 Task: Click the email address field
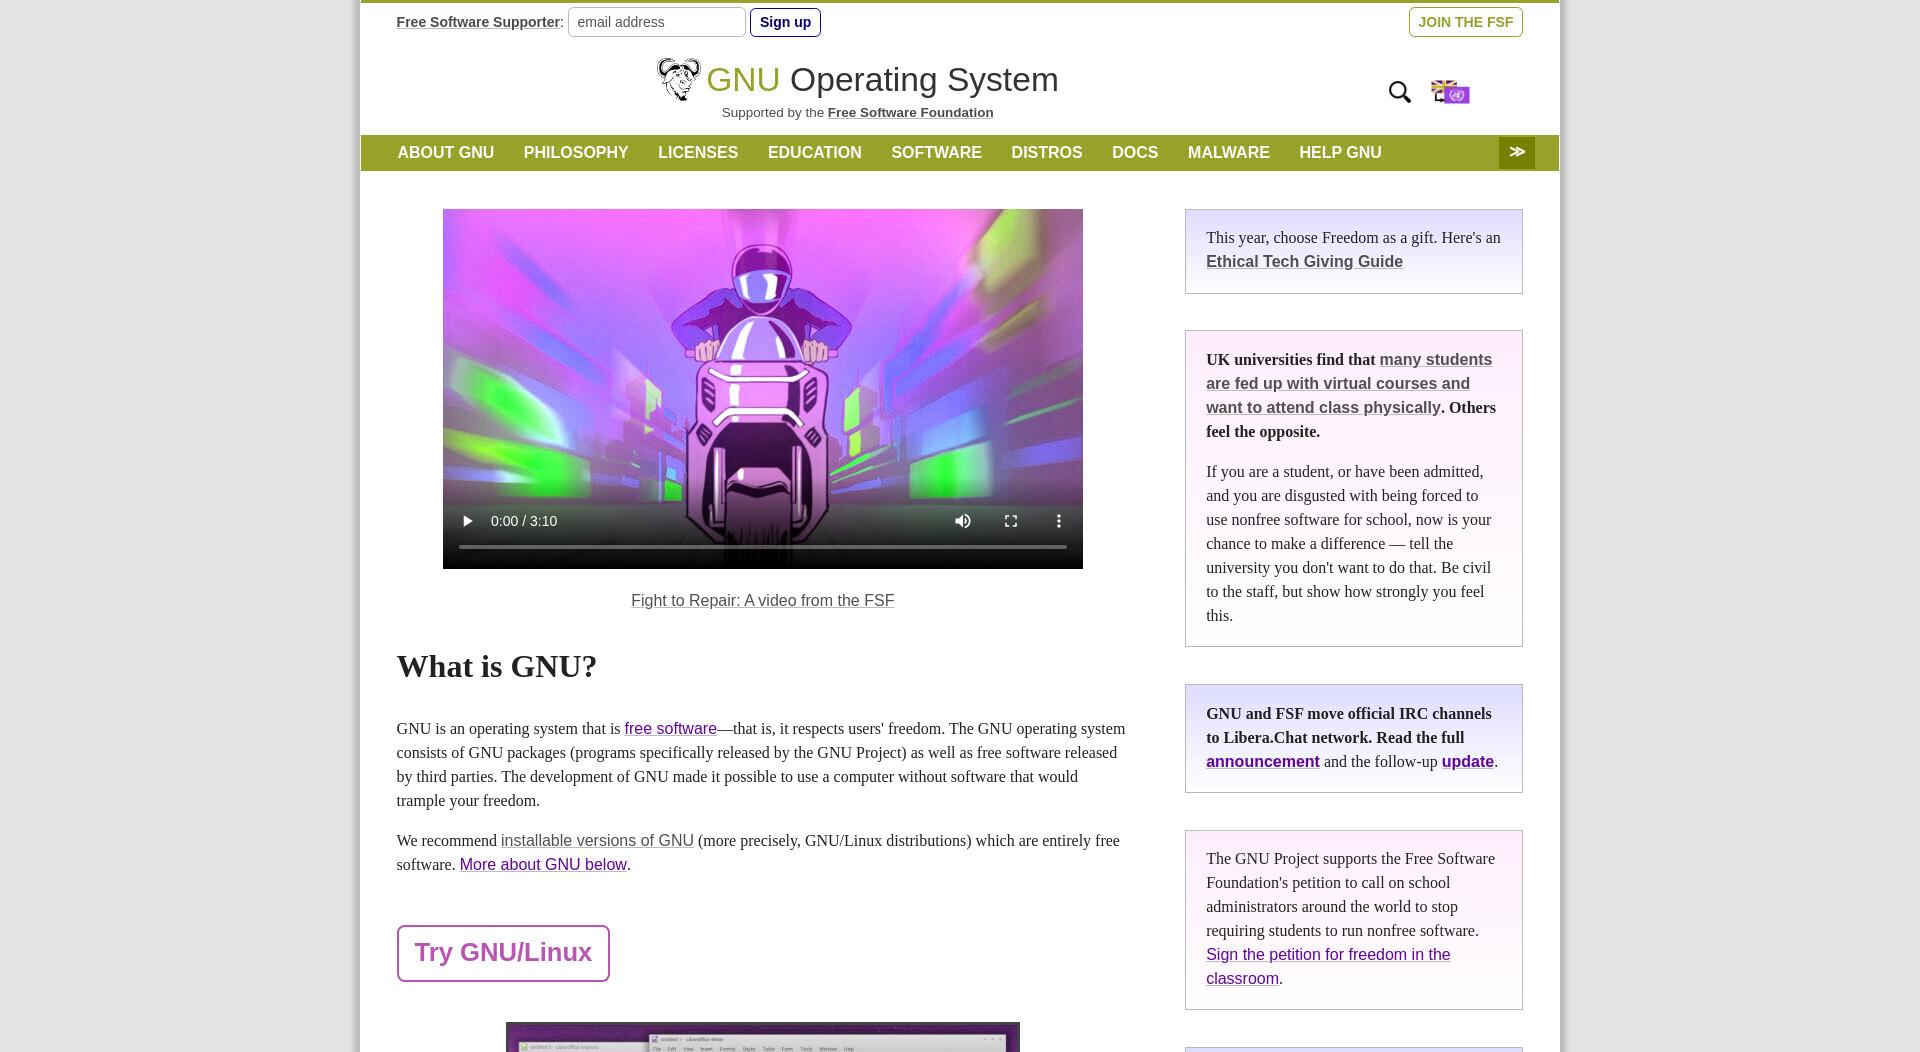[657, 22]
